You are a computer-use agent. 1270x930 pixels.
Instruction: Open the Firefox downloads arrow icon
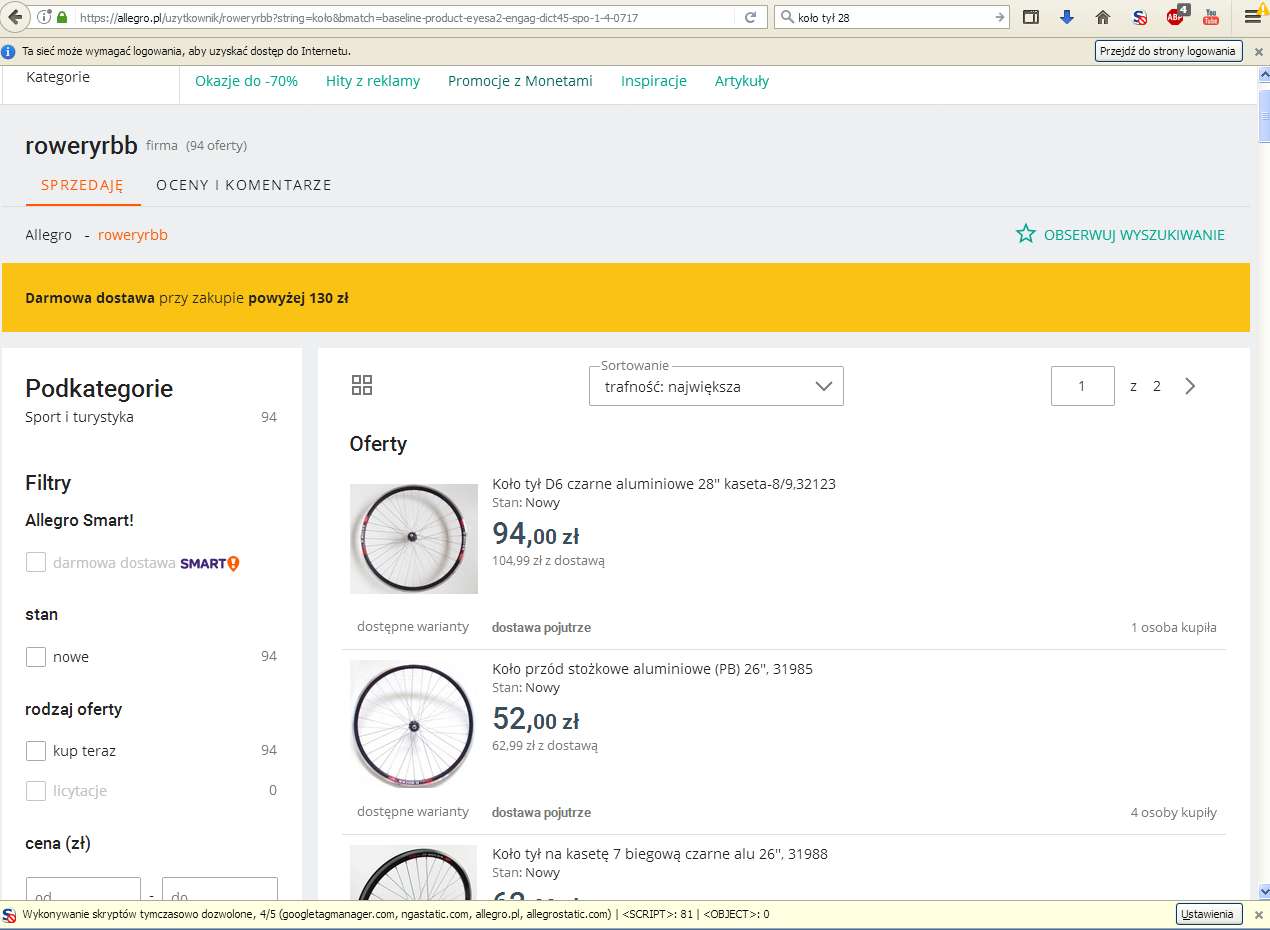1066,17
